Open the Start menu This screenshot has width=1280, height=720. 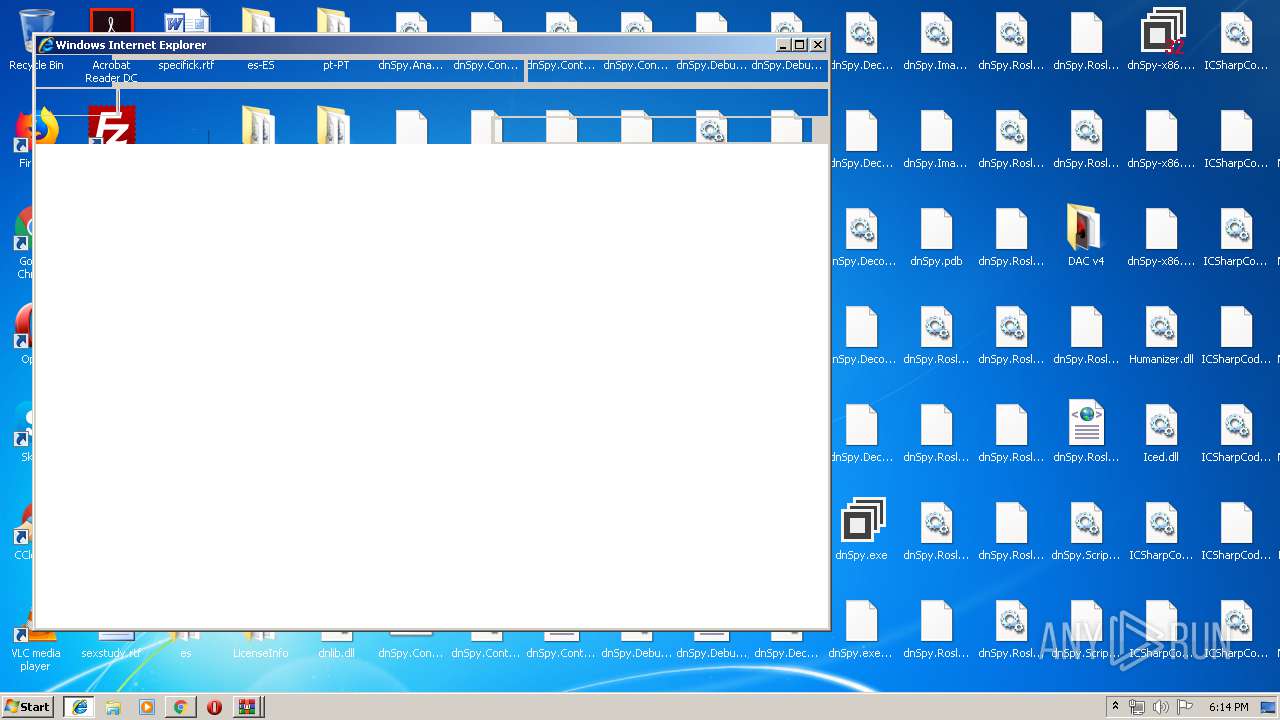tap(27, 707)
